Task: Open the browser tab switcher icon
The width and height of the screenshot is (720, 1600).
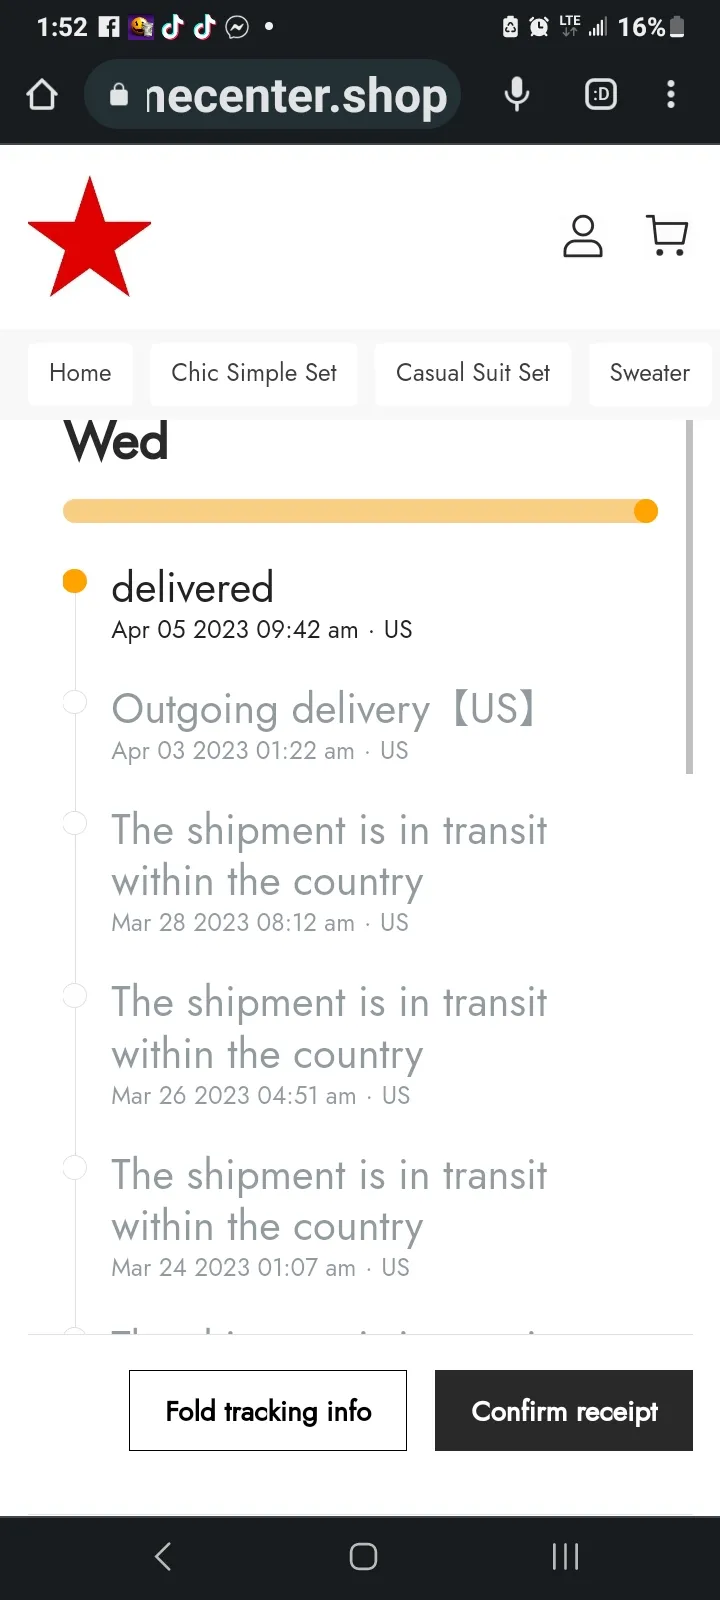Action: click(601, 95)
